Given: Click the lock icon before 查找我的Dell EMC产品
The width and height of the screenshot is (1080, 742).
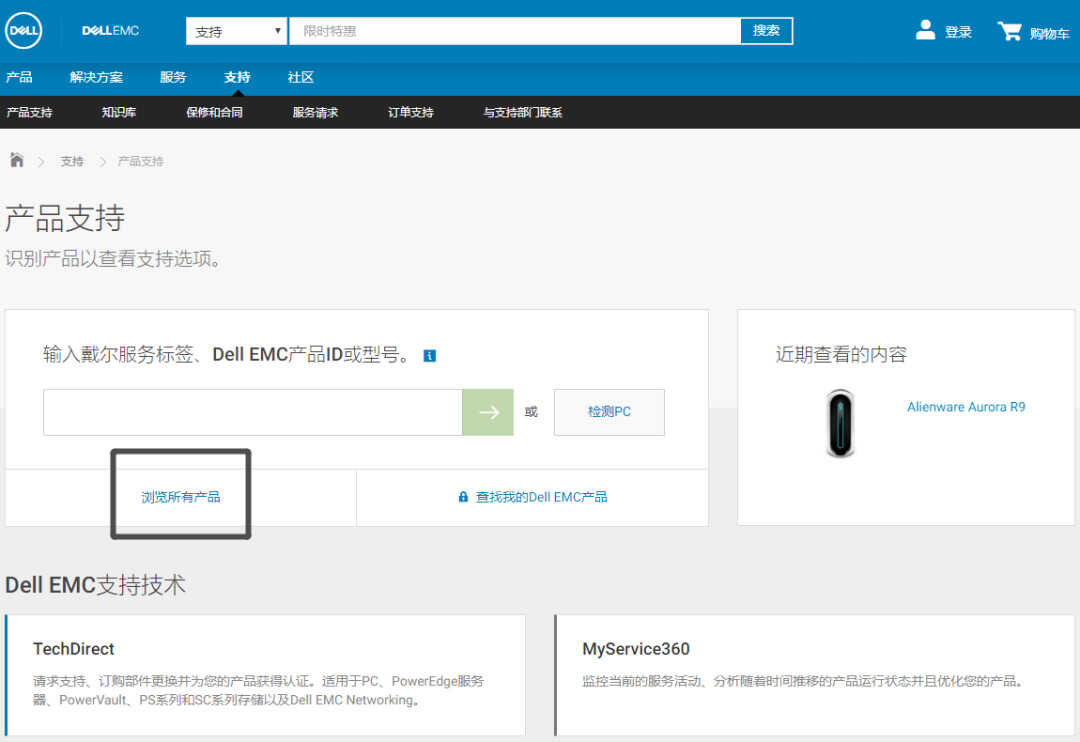Looking at the screenshot, I should [463, 497].
